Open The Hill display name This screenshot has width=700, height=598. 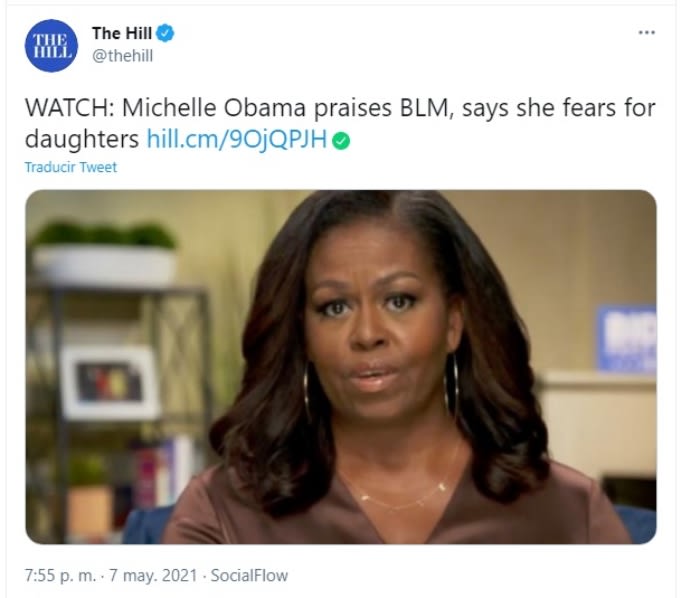[122, 33]
